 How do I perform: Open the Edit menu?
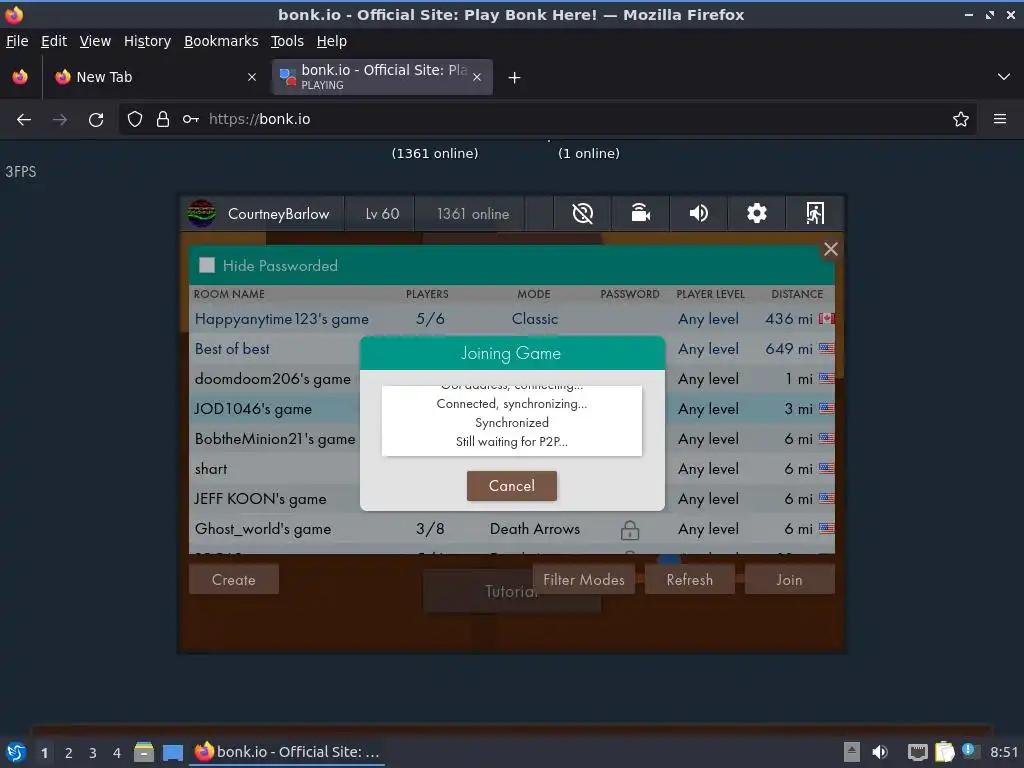[x=54, y=41]
